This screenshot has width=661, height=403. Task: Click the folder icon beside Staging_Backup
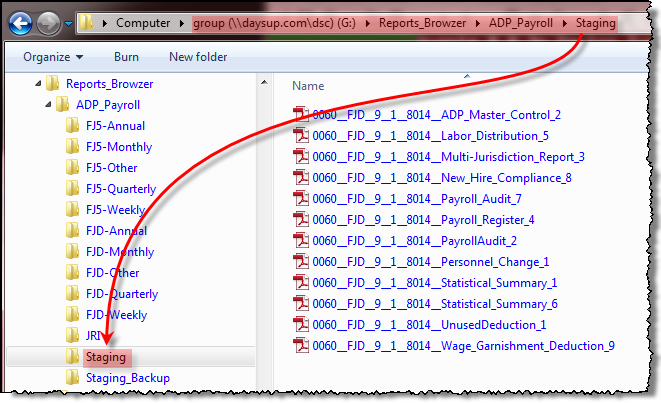pos(73,378)
